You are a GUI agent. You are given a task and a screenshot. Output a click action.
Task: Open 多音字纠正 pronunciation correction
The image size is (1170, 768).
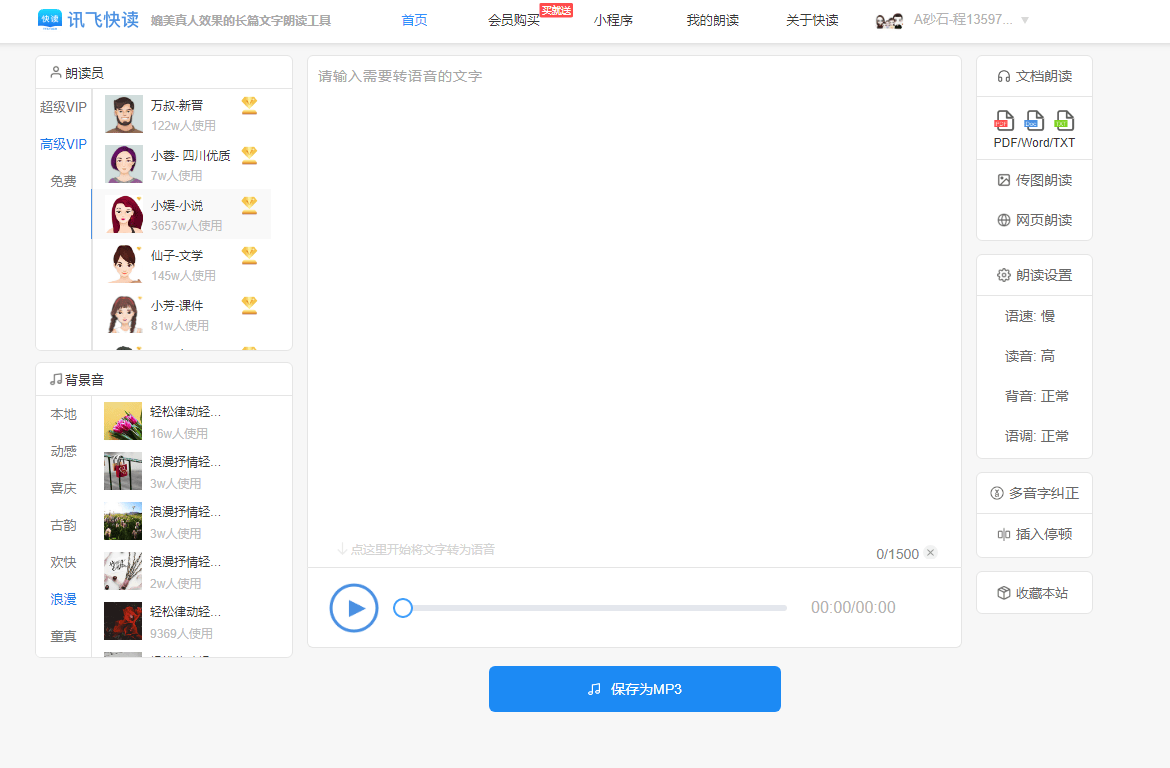(x=1034, y=492)
